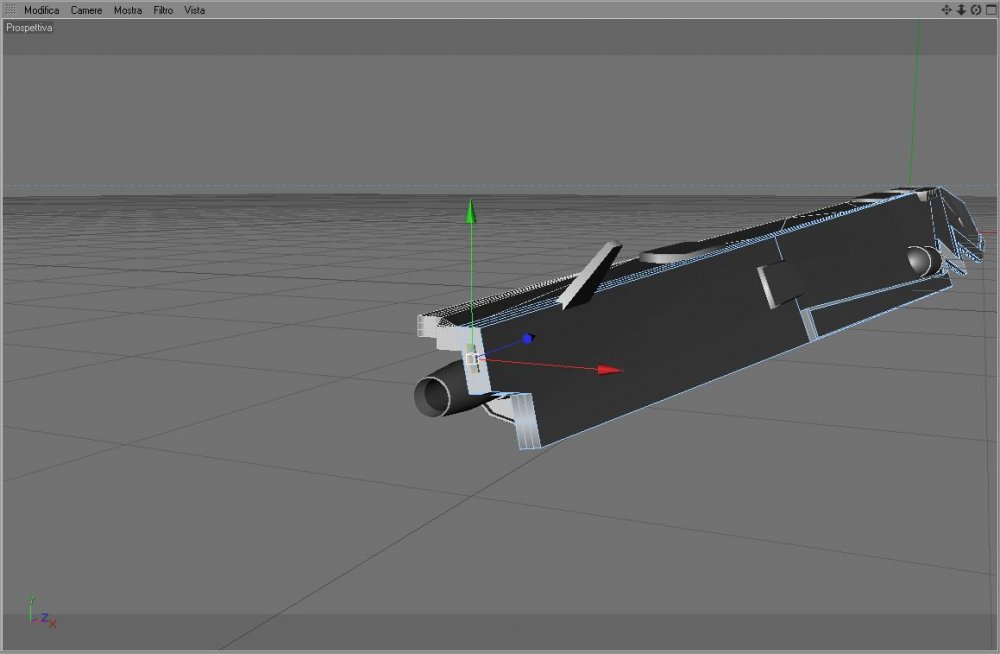Click the red X-axis arrow handle
The width and height of the screenshot is (1000, 654).
(610, 369)
